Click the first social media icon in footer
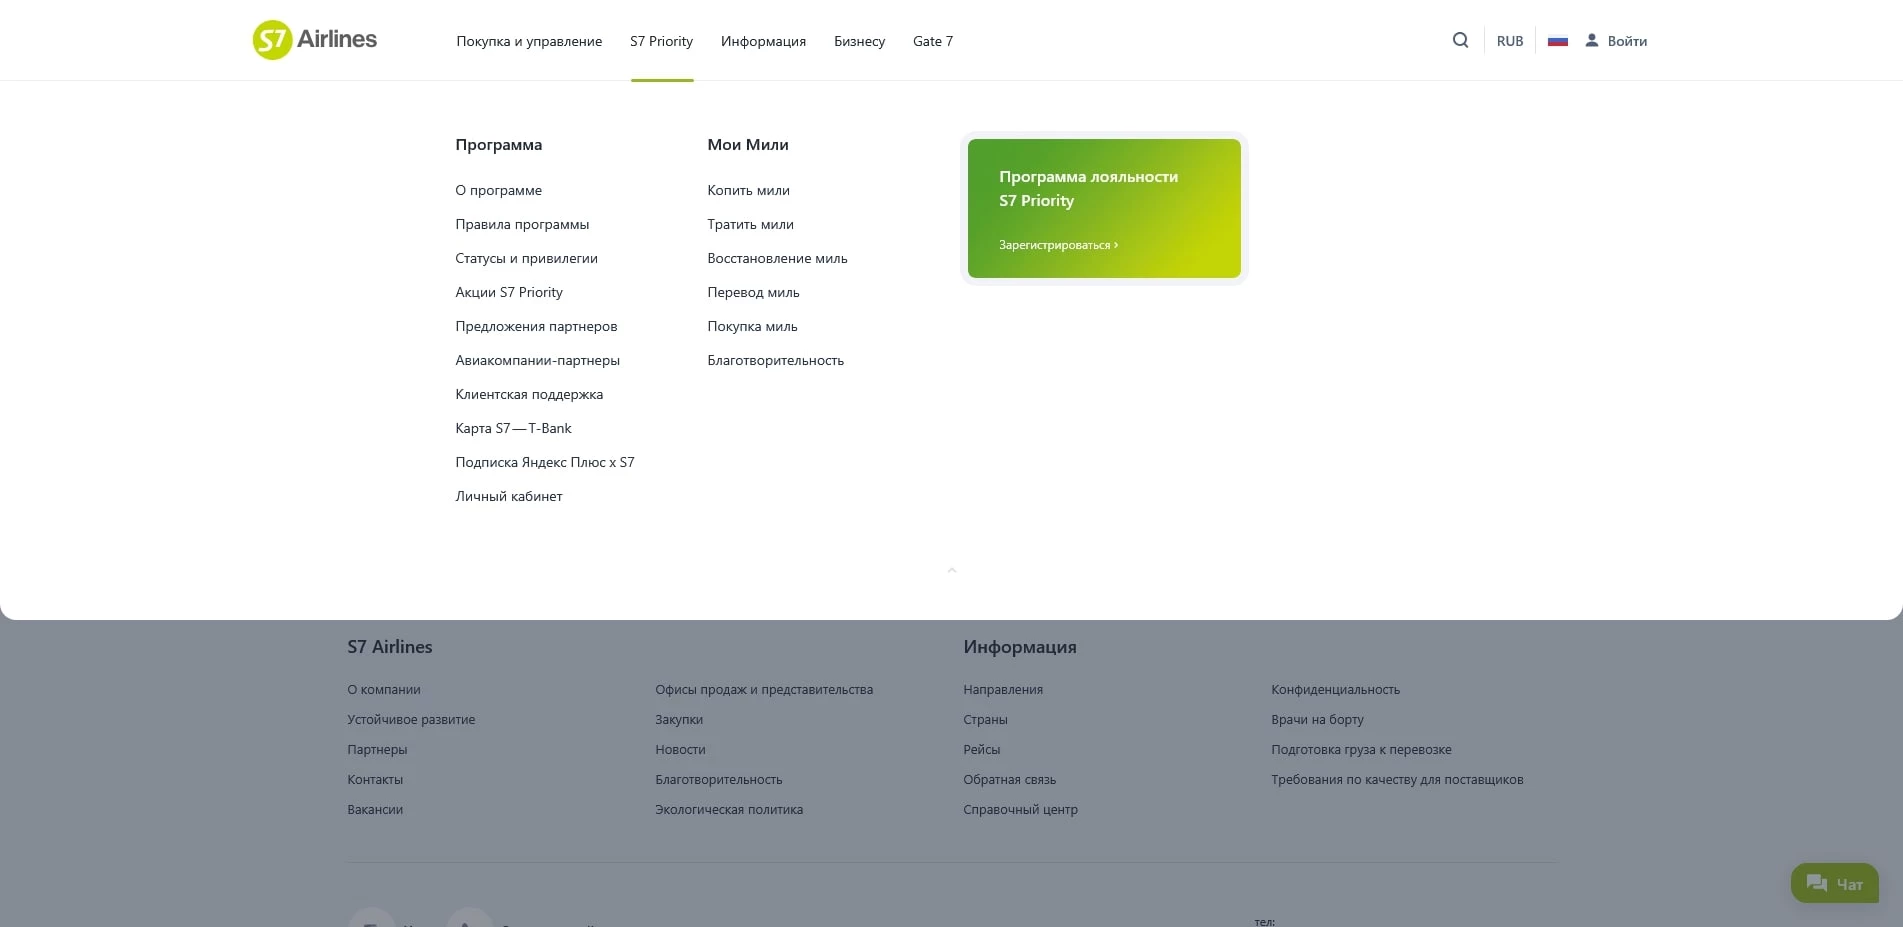This screenshot has height=927, width=1903. [x=371, y=922]
